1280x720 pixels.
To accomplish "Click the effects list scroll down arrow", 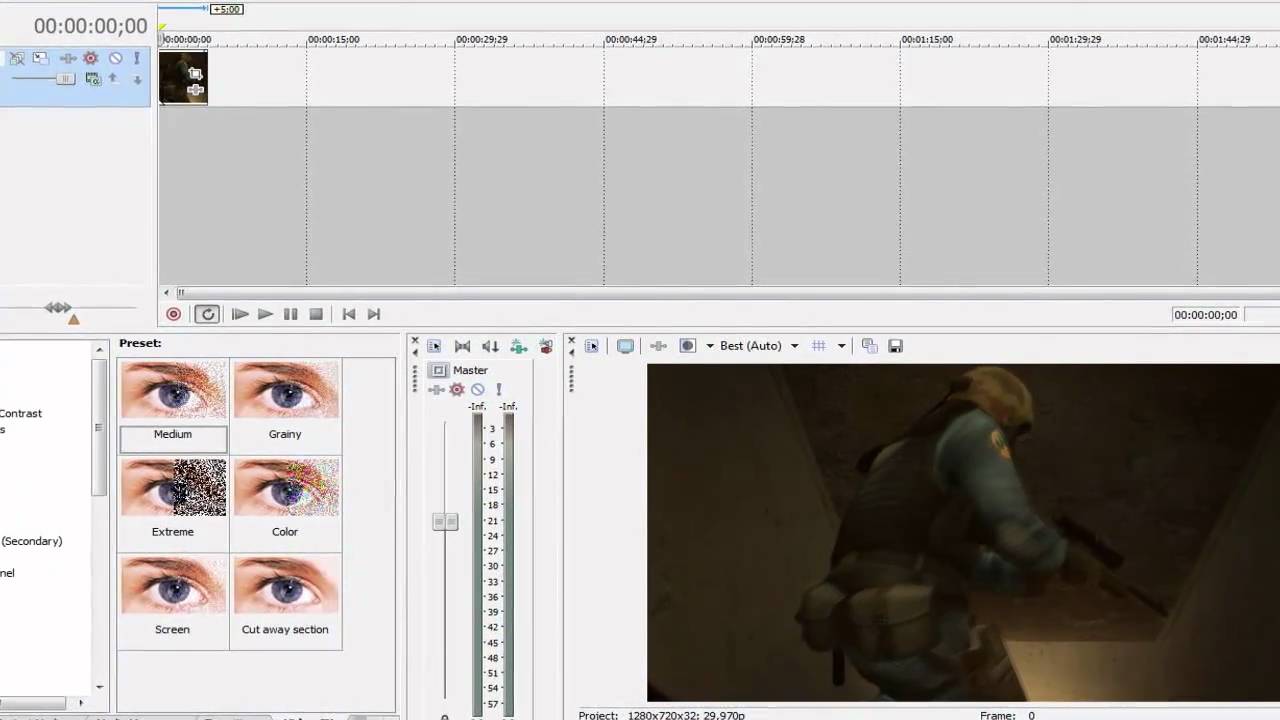I will coord(99,687).
